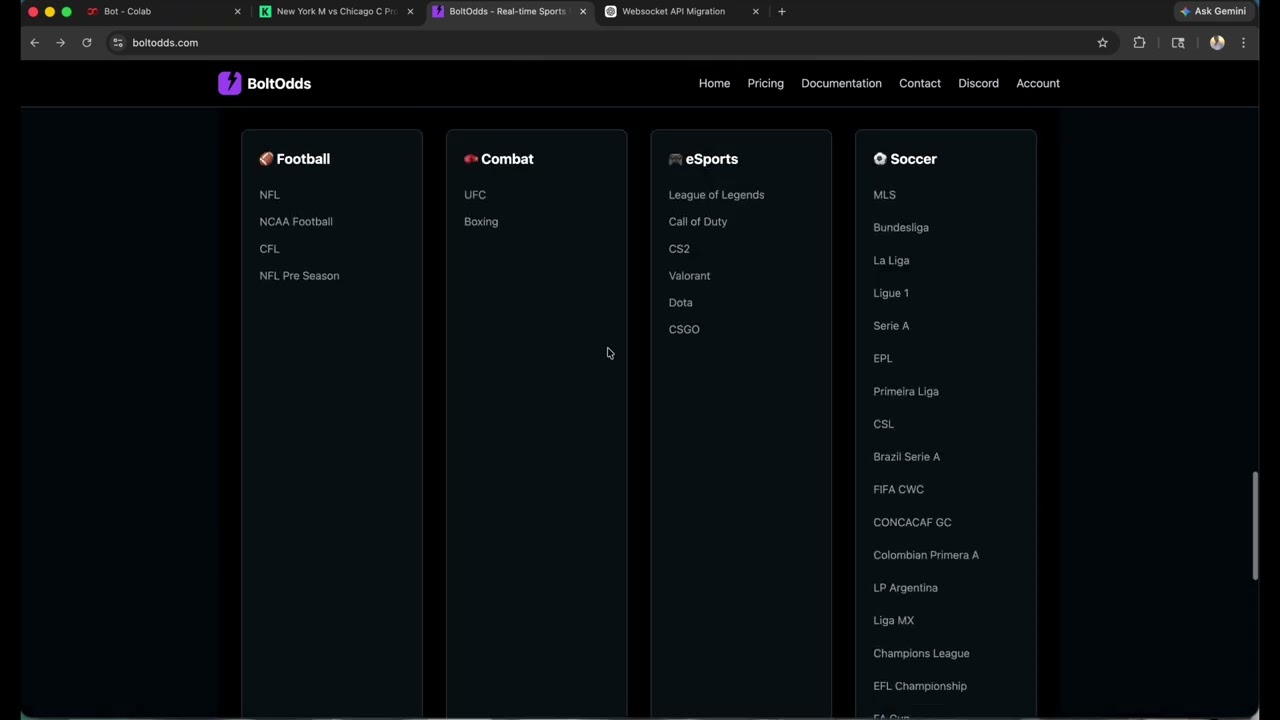Select La Liga entry

891,261
